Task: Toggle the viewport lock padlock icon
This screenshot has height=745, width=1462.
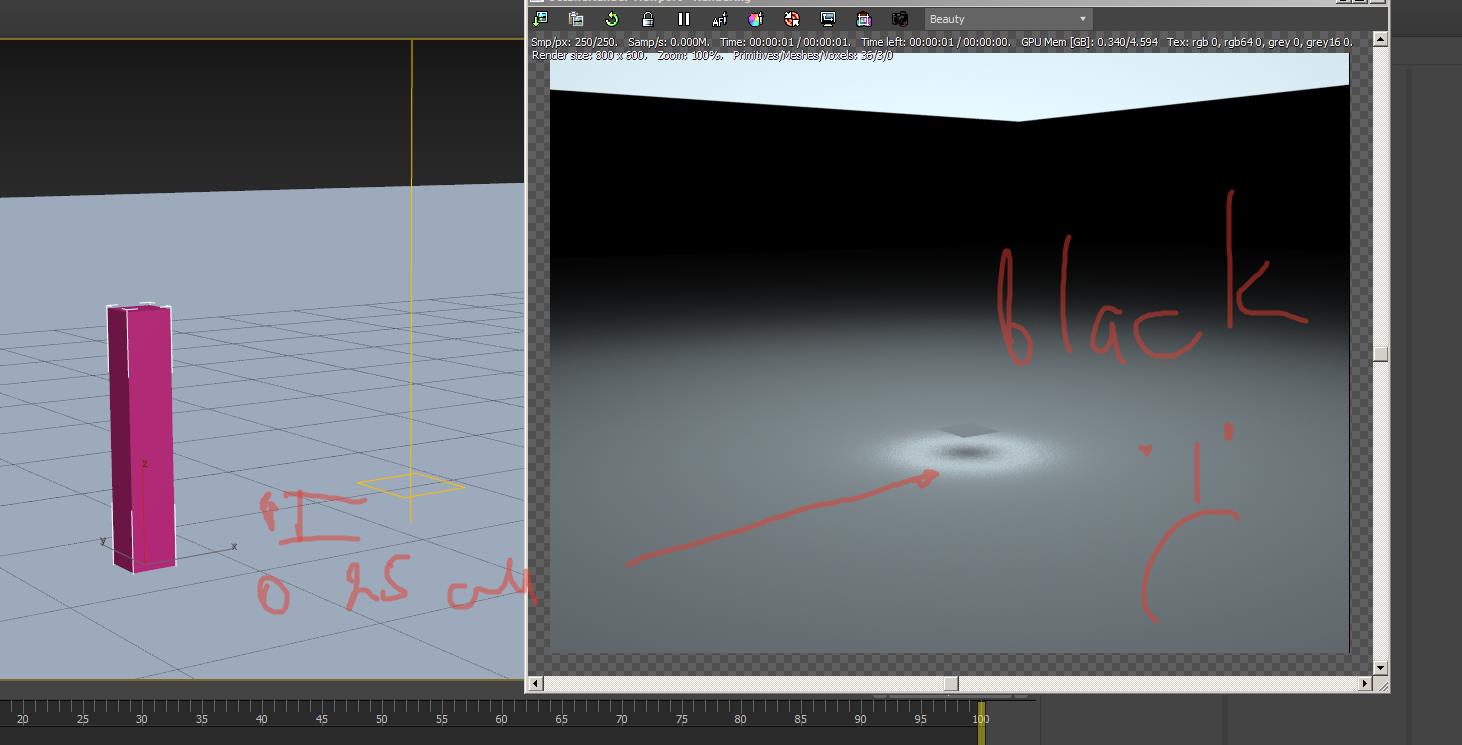Action: pyautogui.click(x=648, y=19)
